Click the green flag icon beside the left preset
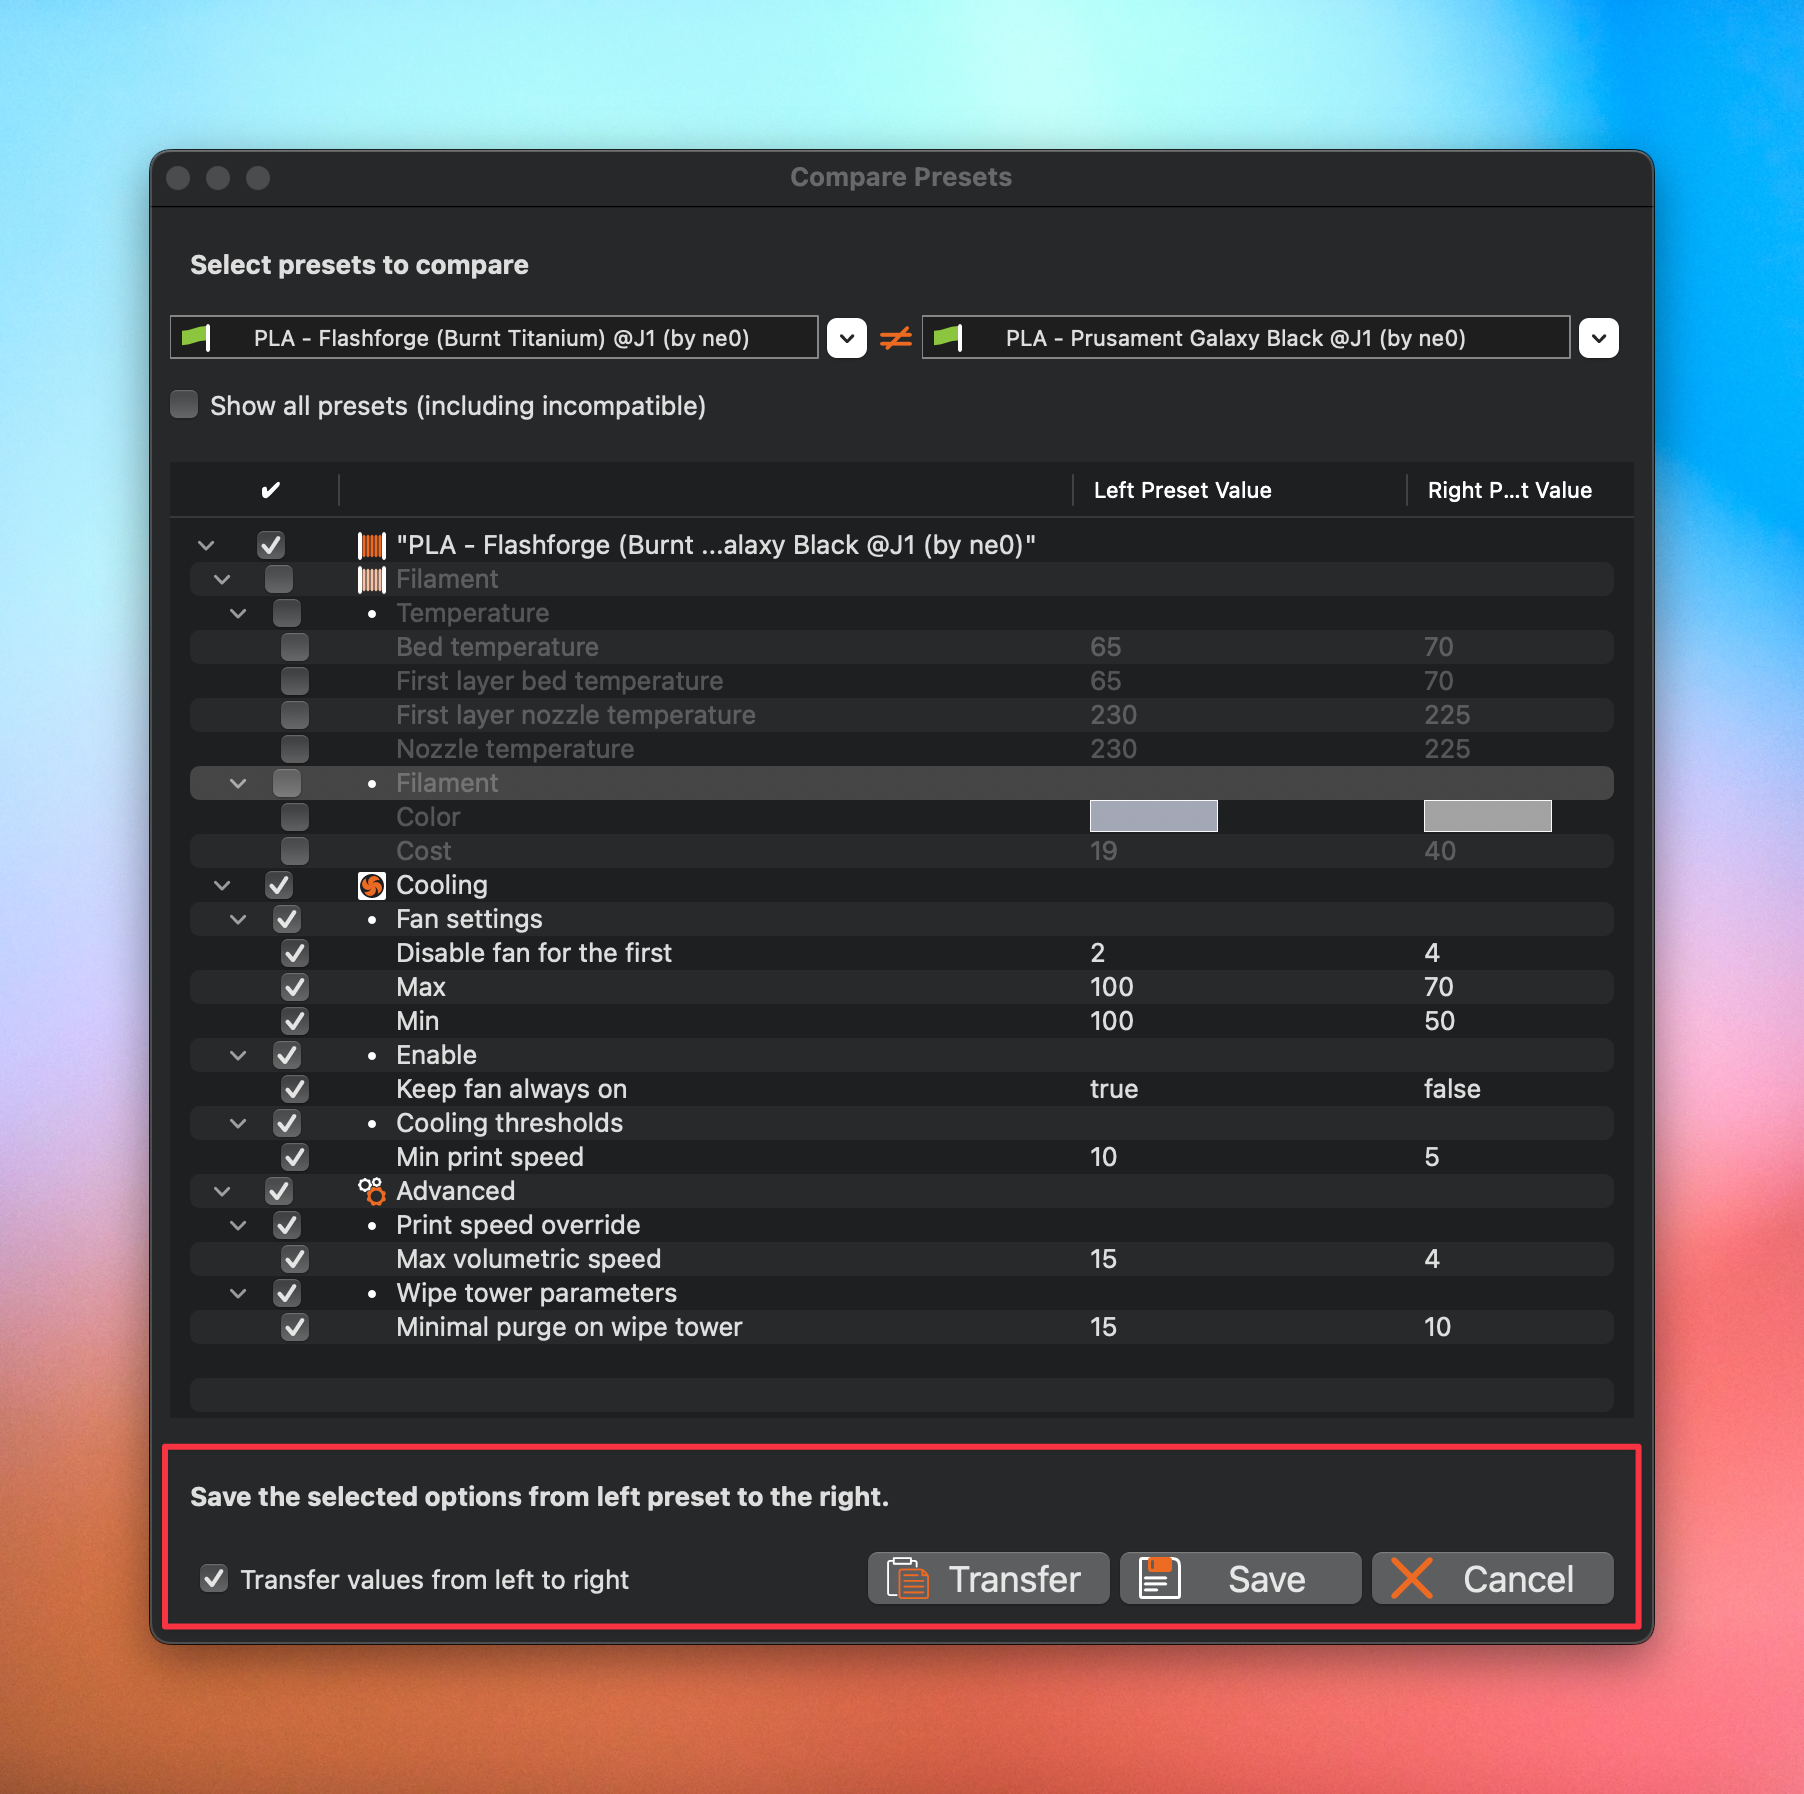Screen dimensions: 1804x1794 click(x=197, y=337)
